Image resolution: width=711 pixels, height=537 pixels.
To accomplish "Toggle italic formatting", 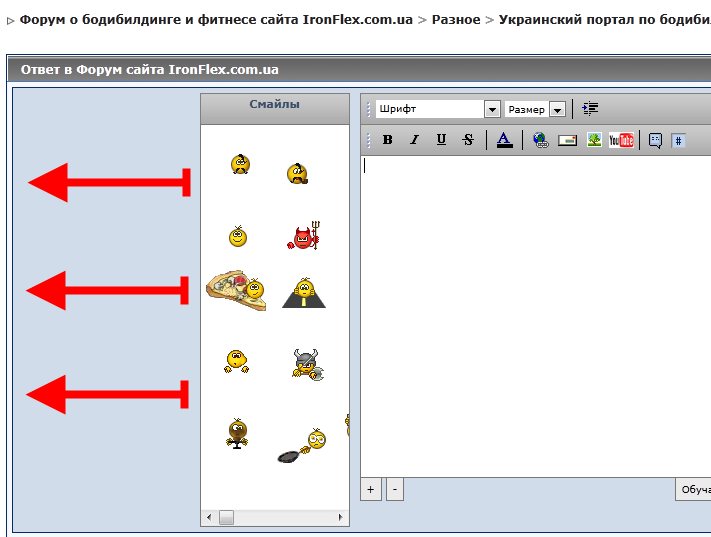I will pos(414,140).
